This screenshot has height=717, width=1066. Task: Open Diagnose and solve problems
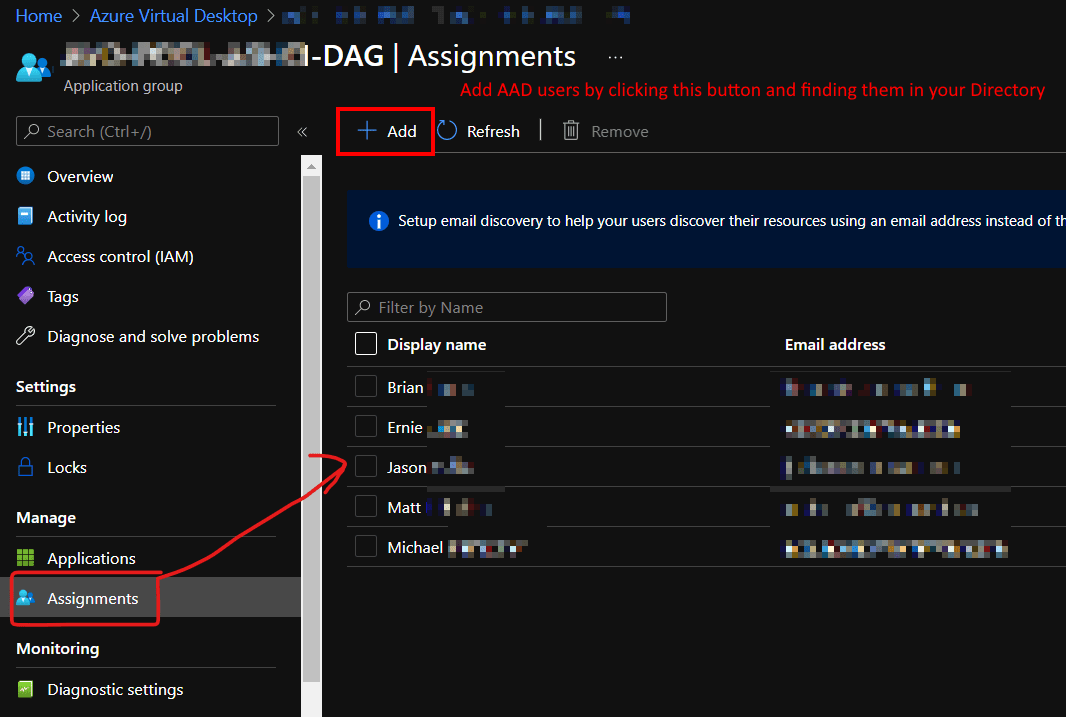pyautogui.click(x=153, y=337)
